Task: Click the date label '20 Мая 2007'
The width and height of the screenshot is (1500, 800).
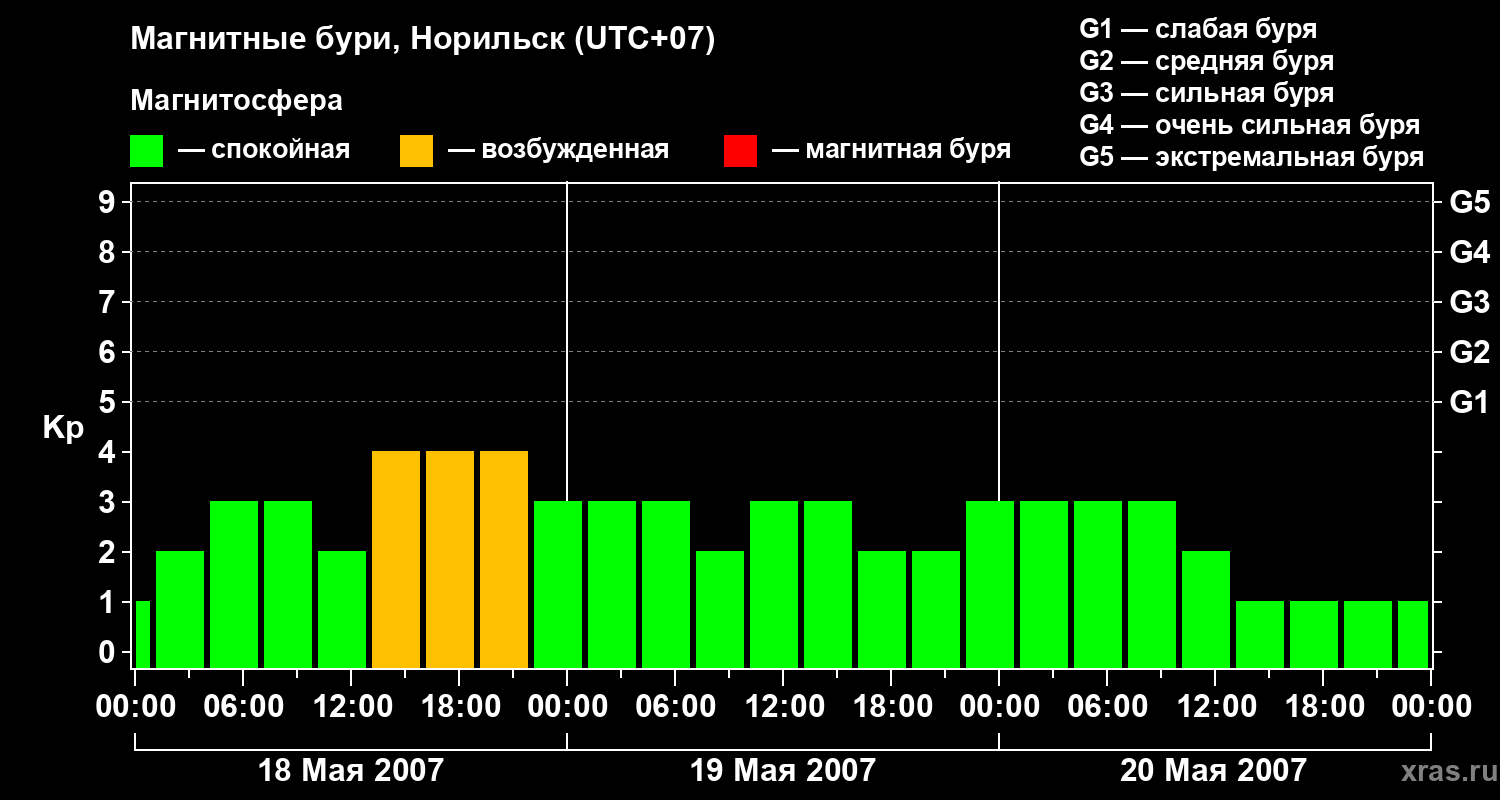Action: [1213, 770]
